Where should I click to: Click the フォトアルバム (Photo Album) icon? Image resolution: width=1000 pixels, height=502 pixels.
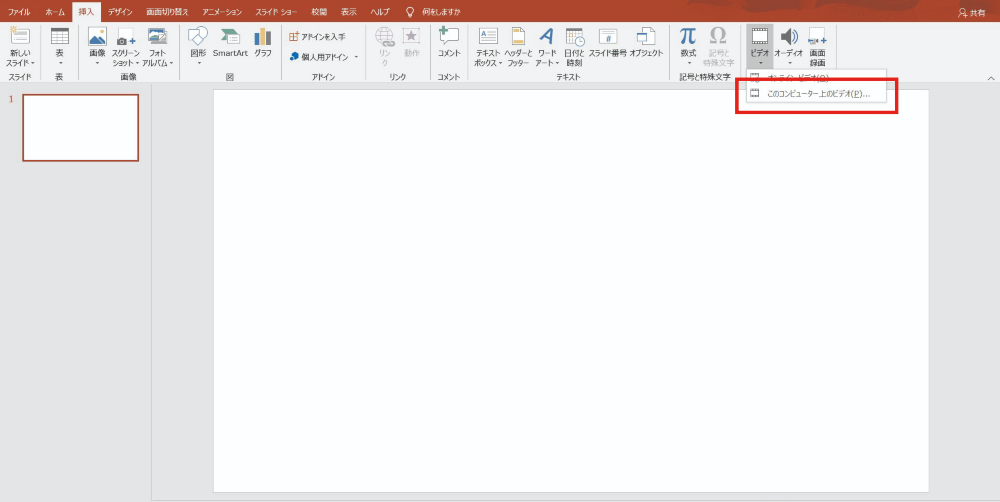(157, 46)
